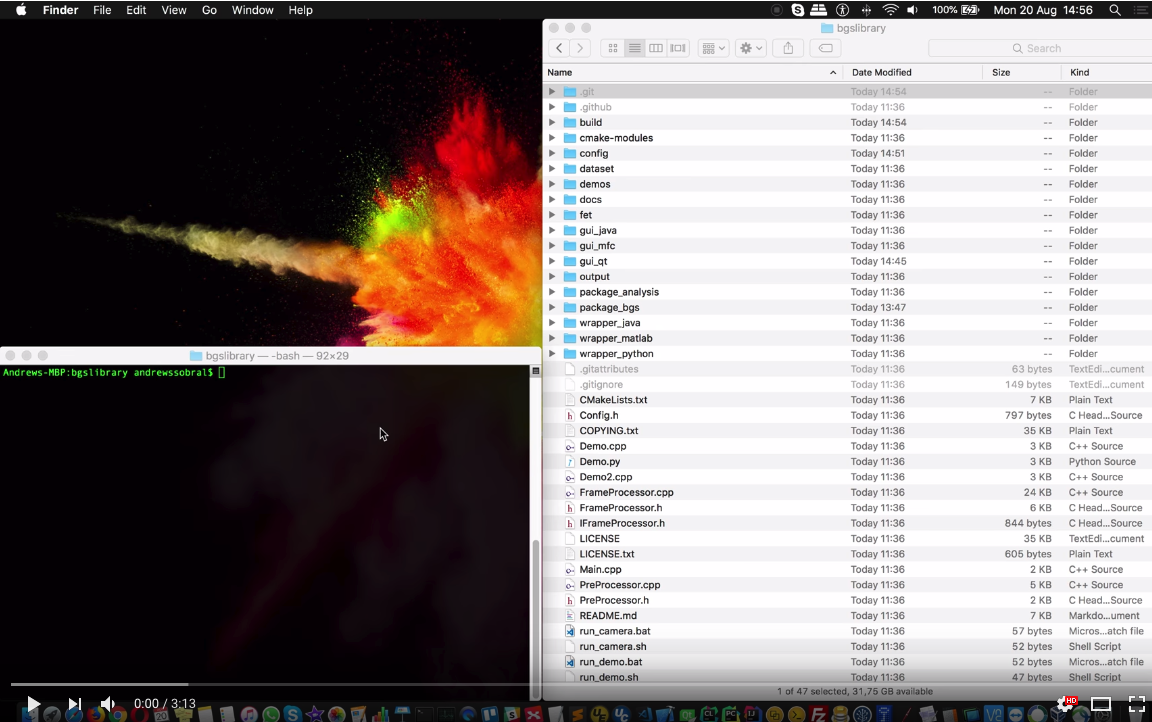This screenshot has width=1152, height=722.
Task: Select the README.md file icon
Action: tap(569, 616)
